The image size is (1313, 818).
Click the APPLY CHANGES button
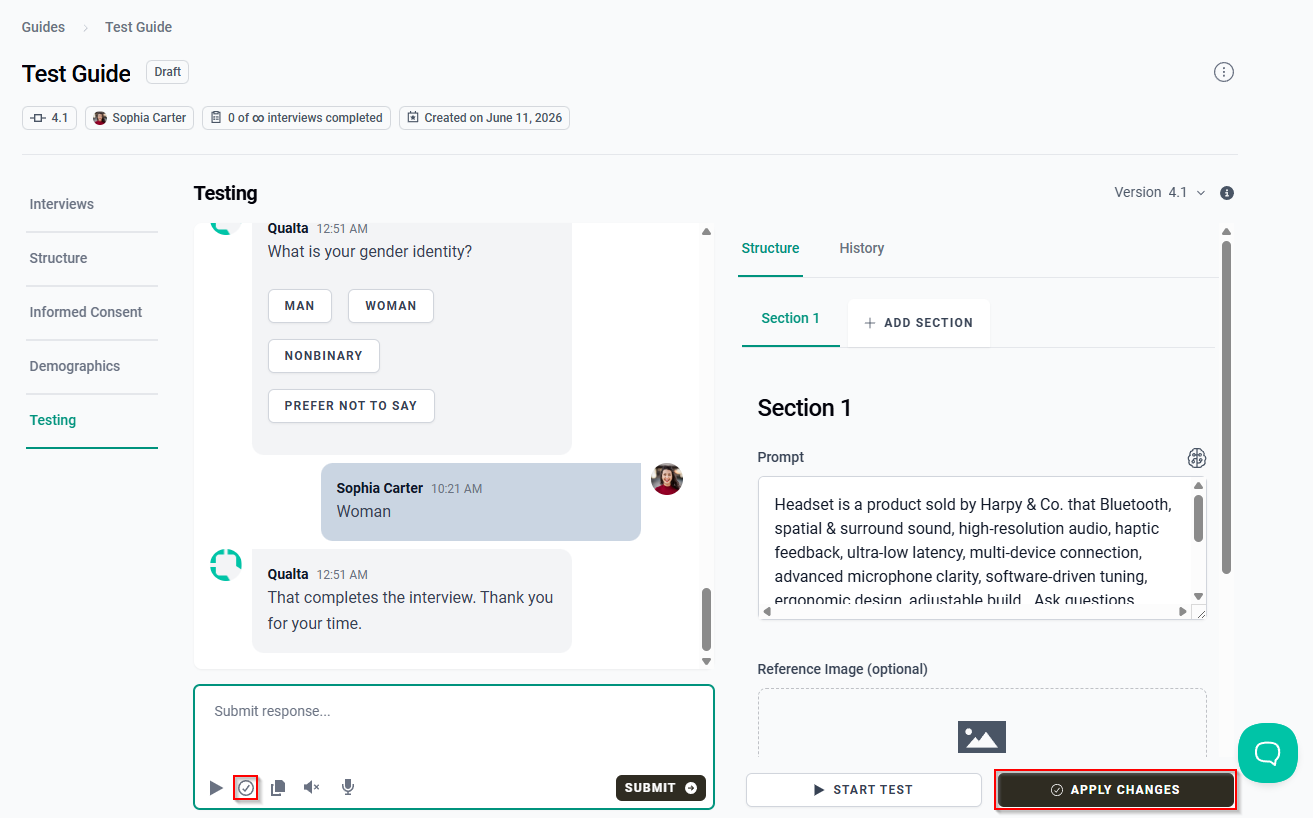pos(1116,790)
